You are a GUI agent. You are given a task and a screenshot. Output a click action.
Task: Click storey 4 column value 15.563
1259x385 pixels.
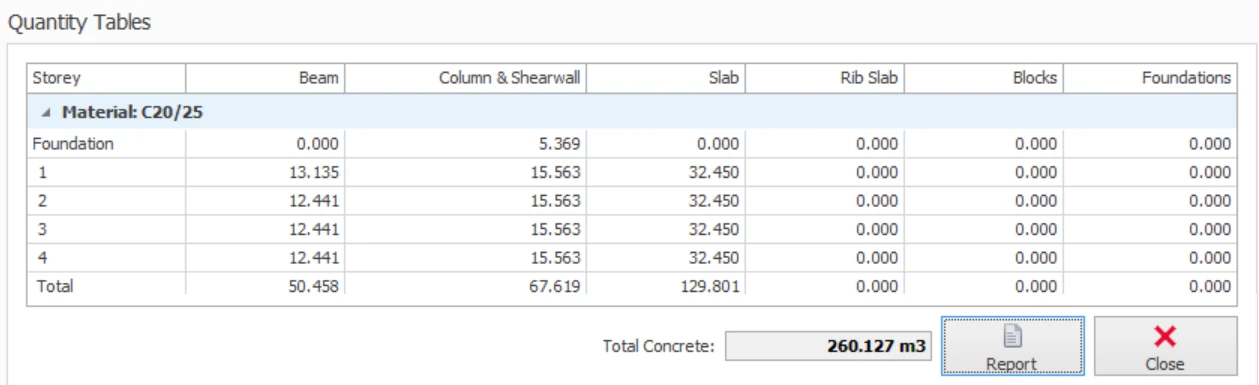(555, 258)
